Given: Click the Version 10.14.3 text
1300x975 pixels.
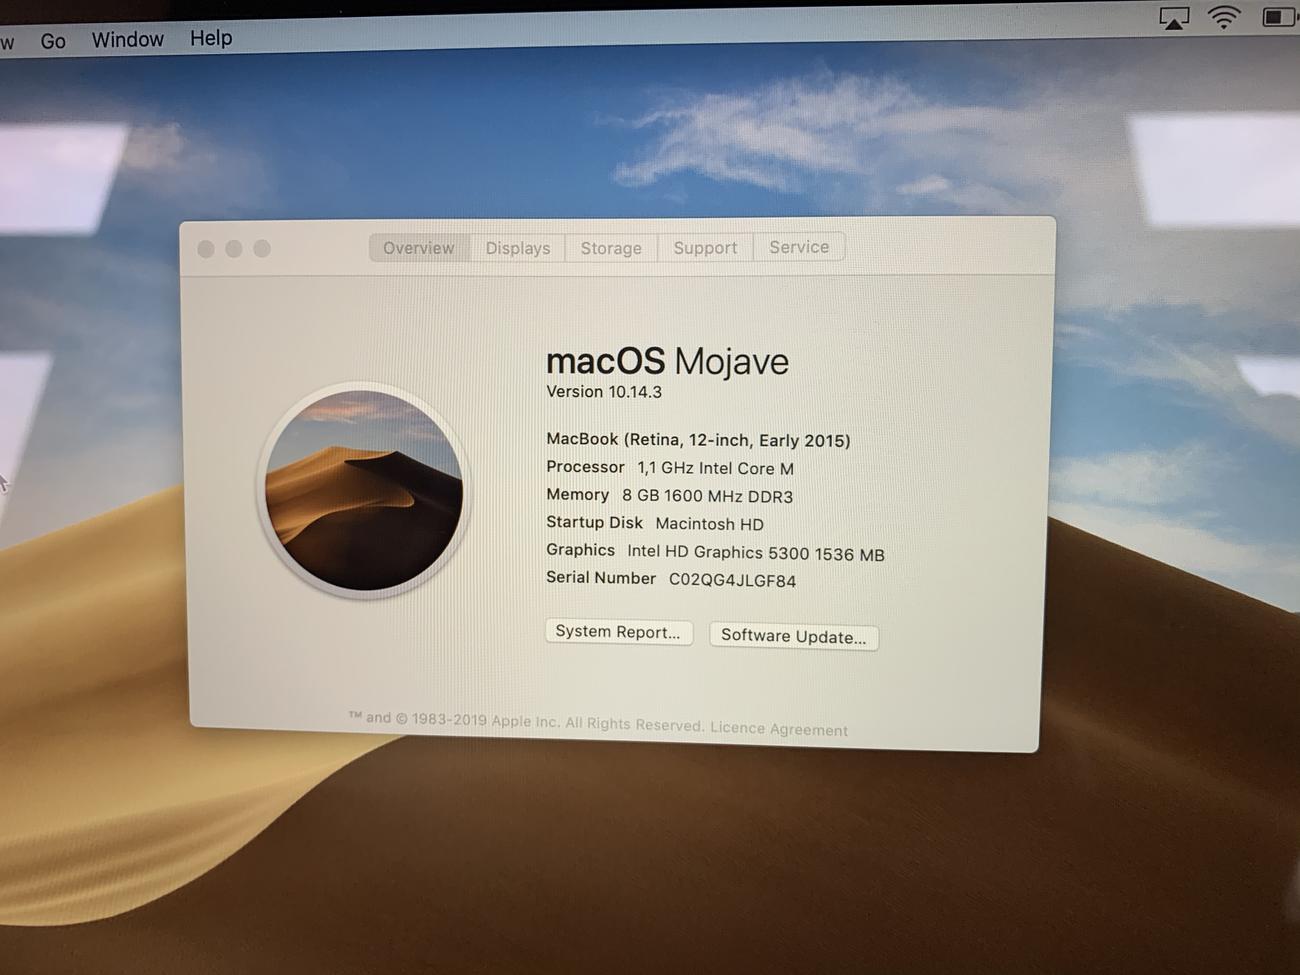Looking at the screenshot, I should pyautogui.click(x=604, y=392).
